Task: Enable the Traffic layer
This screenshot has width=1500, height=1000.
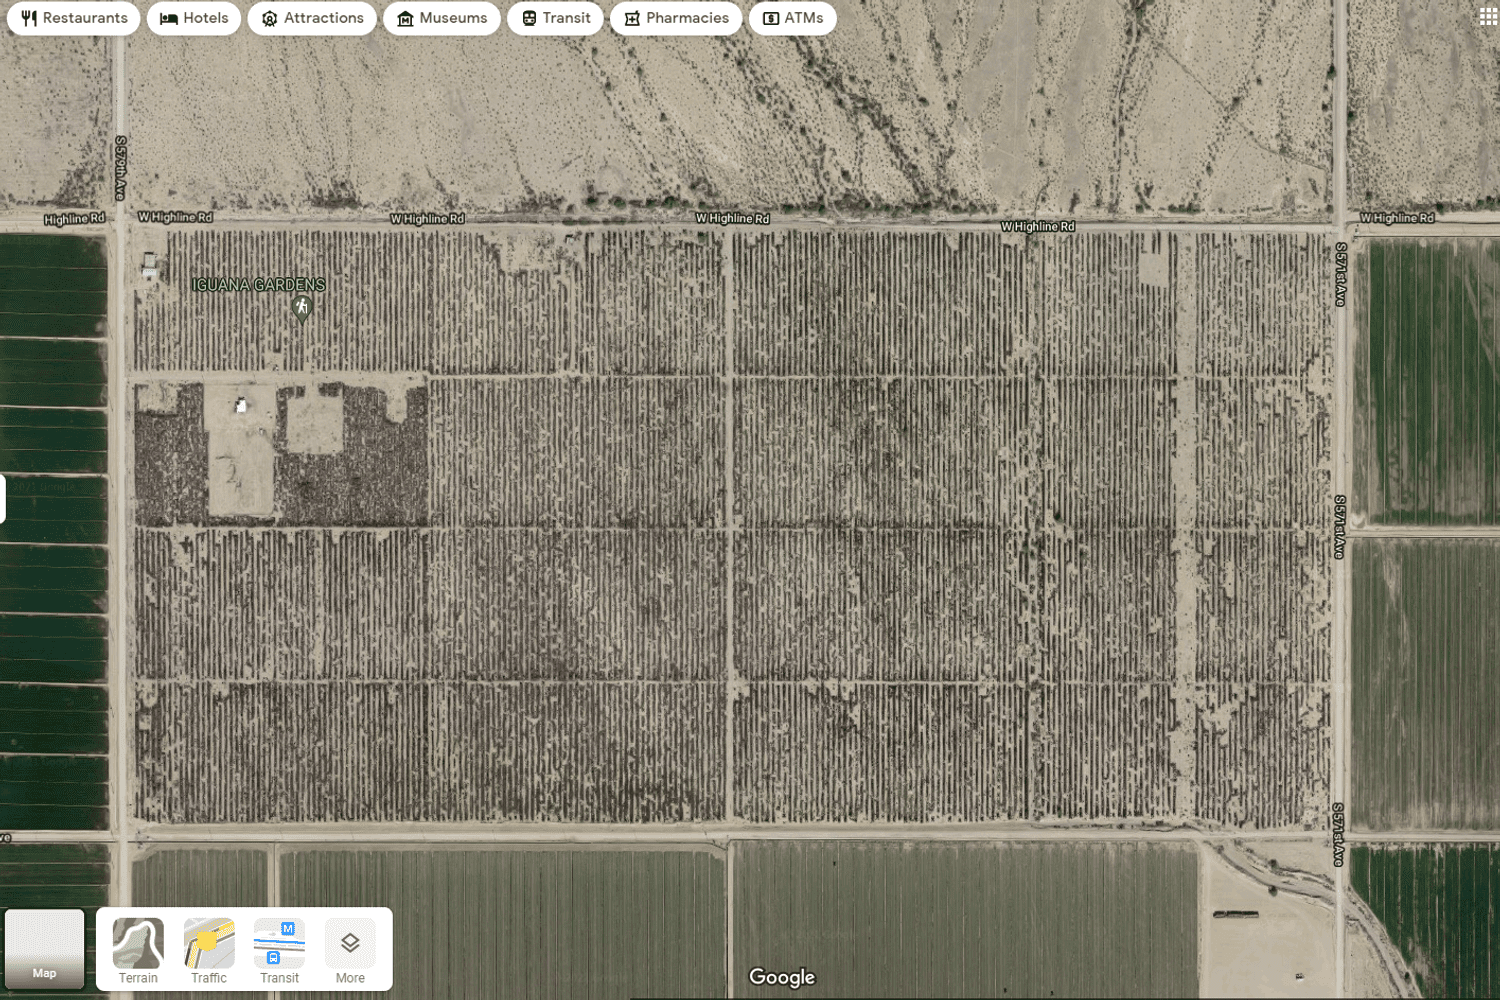Action: click(x=209, y=950)
